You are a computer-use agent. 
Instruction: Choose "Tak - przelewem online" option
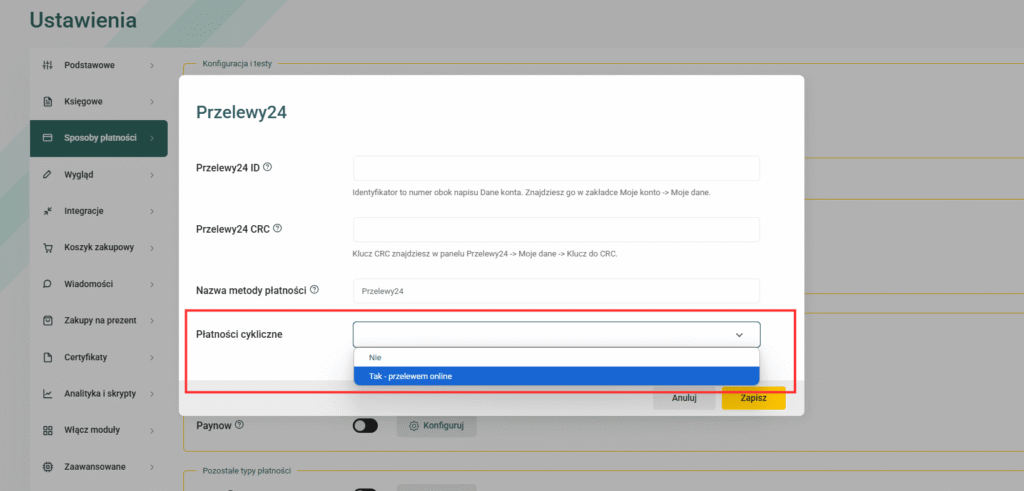click(x=556, y=376)
